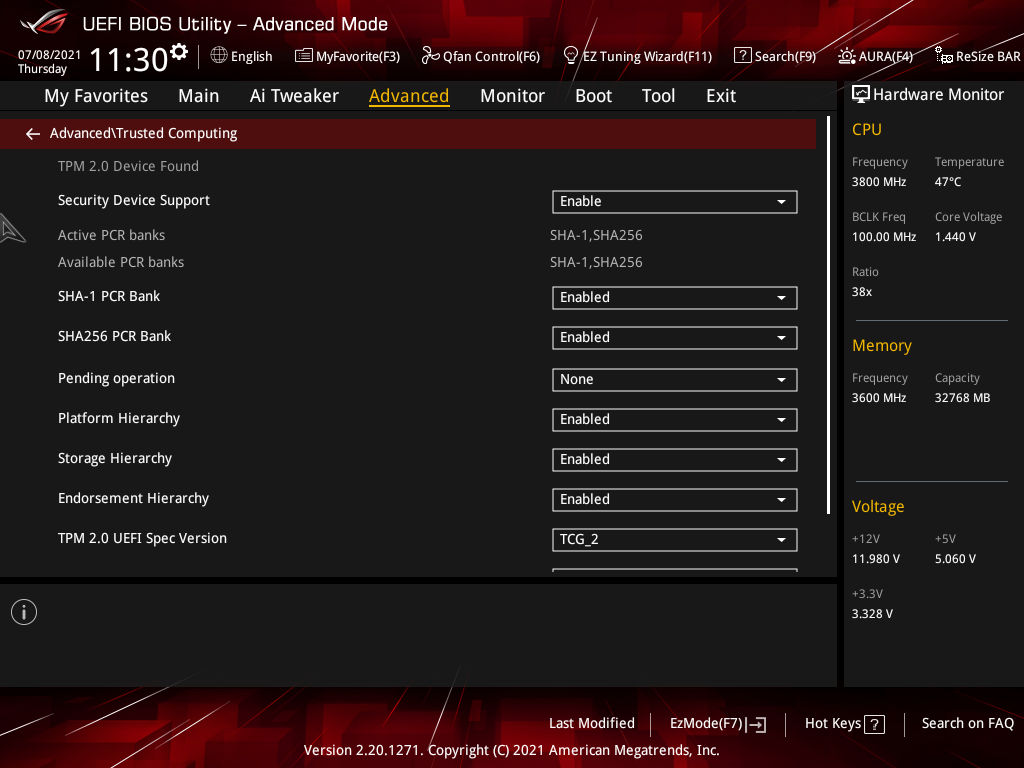The height and width of the screenshot is (768, 1024).
Task: Click the AURA light icon
Action: point(847,56)
